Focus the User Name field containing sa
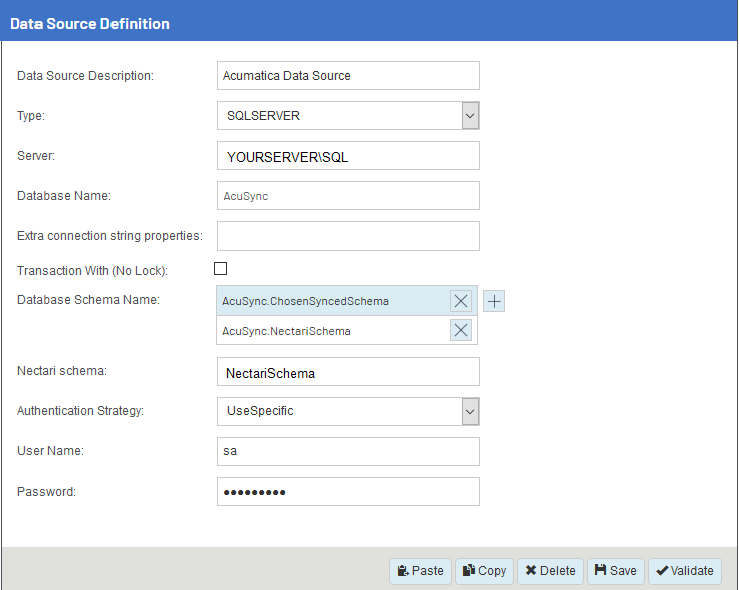Screen dimensions: 739x590 348,451
